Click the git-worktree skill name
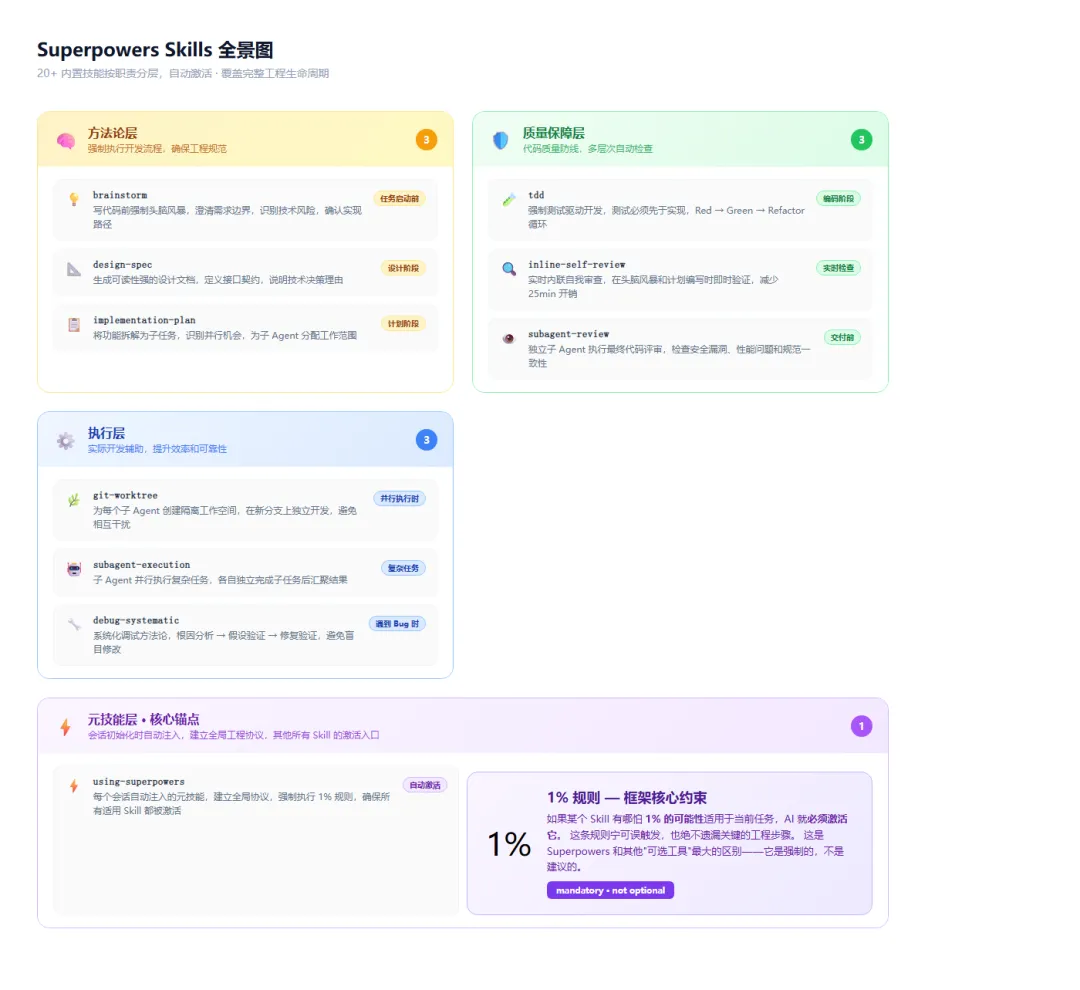The height and width of the screenshot is (990, 1080). [x=125, y=496]
